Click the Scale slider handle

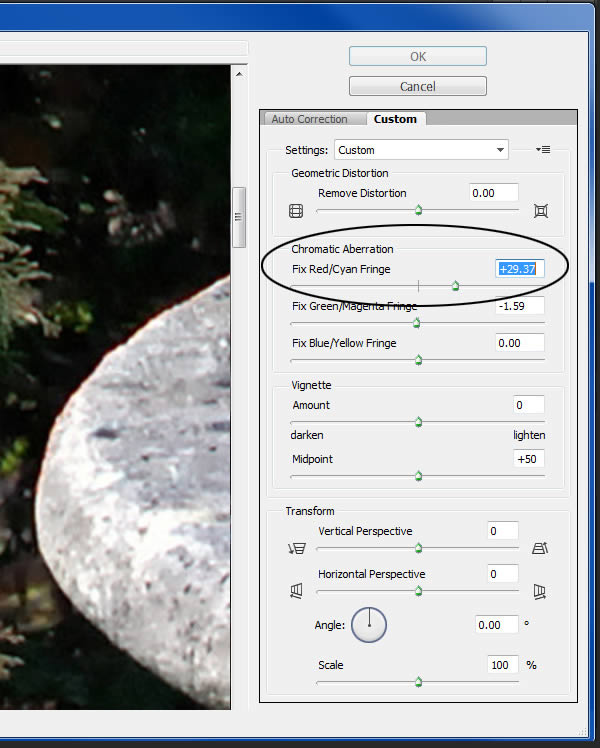pyautogui.click(x=418, y=682)
